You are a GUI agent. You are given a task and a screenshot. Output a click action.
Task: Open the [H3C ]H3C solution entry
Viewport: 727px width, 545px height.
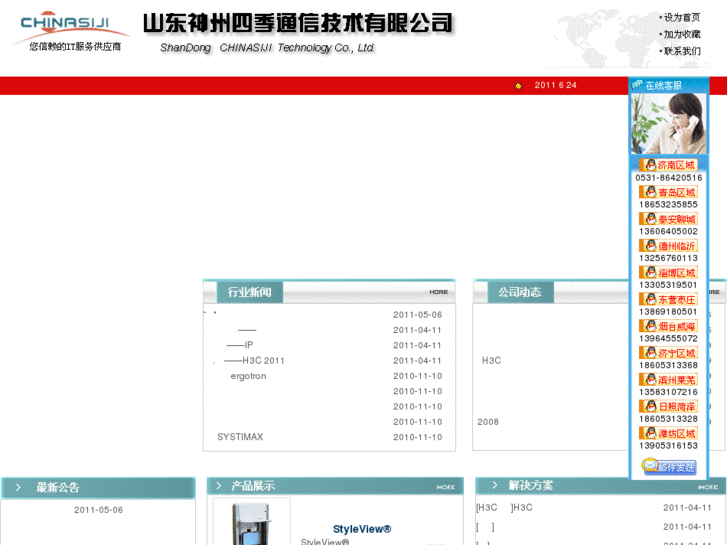[x=504, y=508]
